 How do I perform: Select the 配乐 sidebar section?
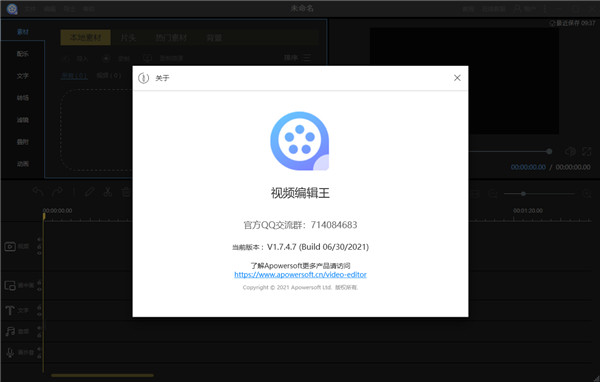(23, 54)
